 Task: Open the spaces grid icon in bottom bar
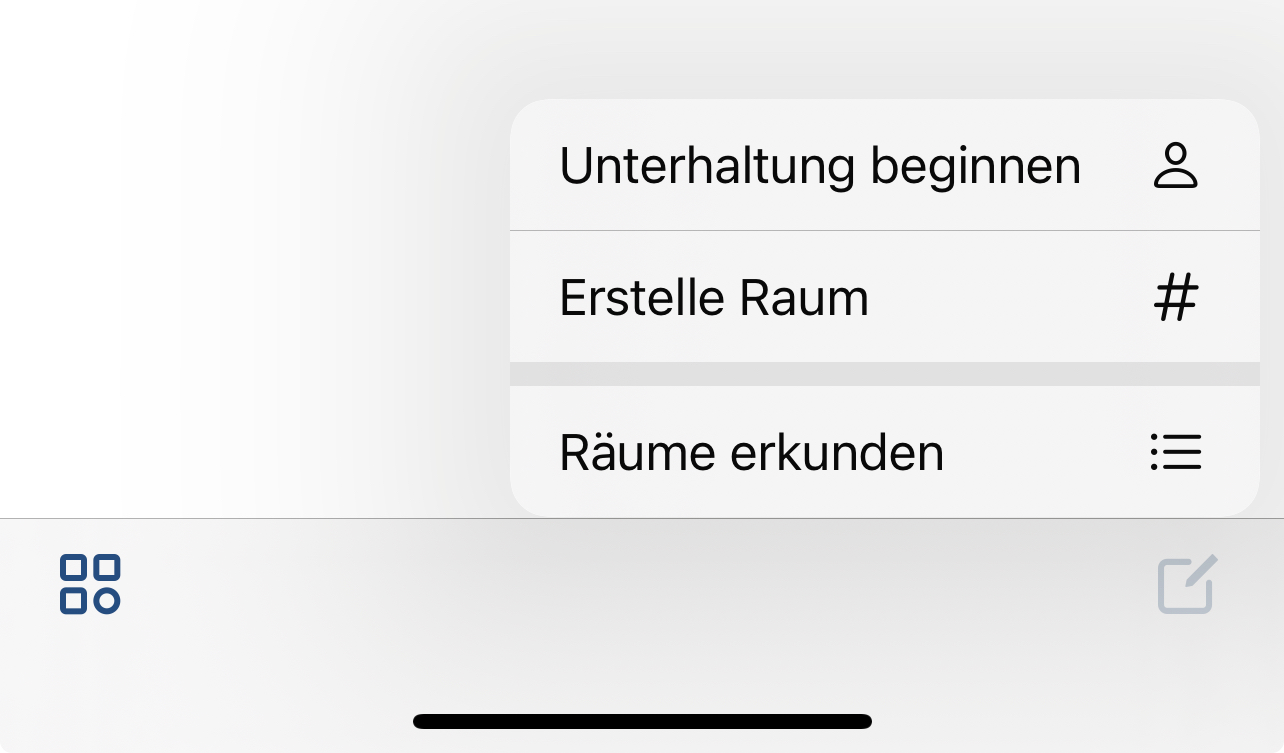coord(90,584)
